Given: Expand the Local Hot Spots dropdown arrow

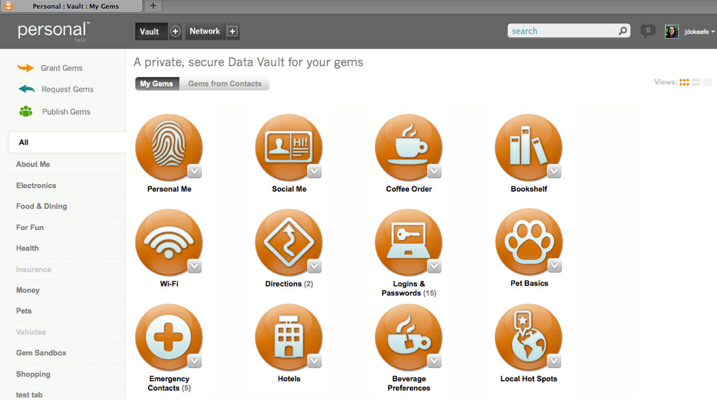Looking at the screenshot, I should coord(554,361).
